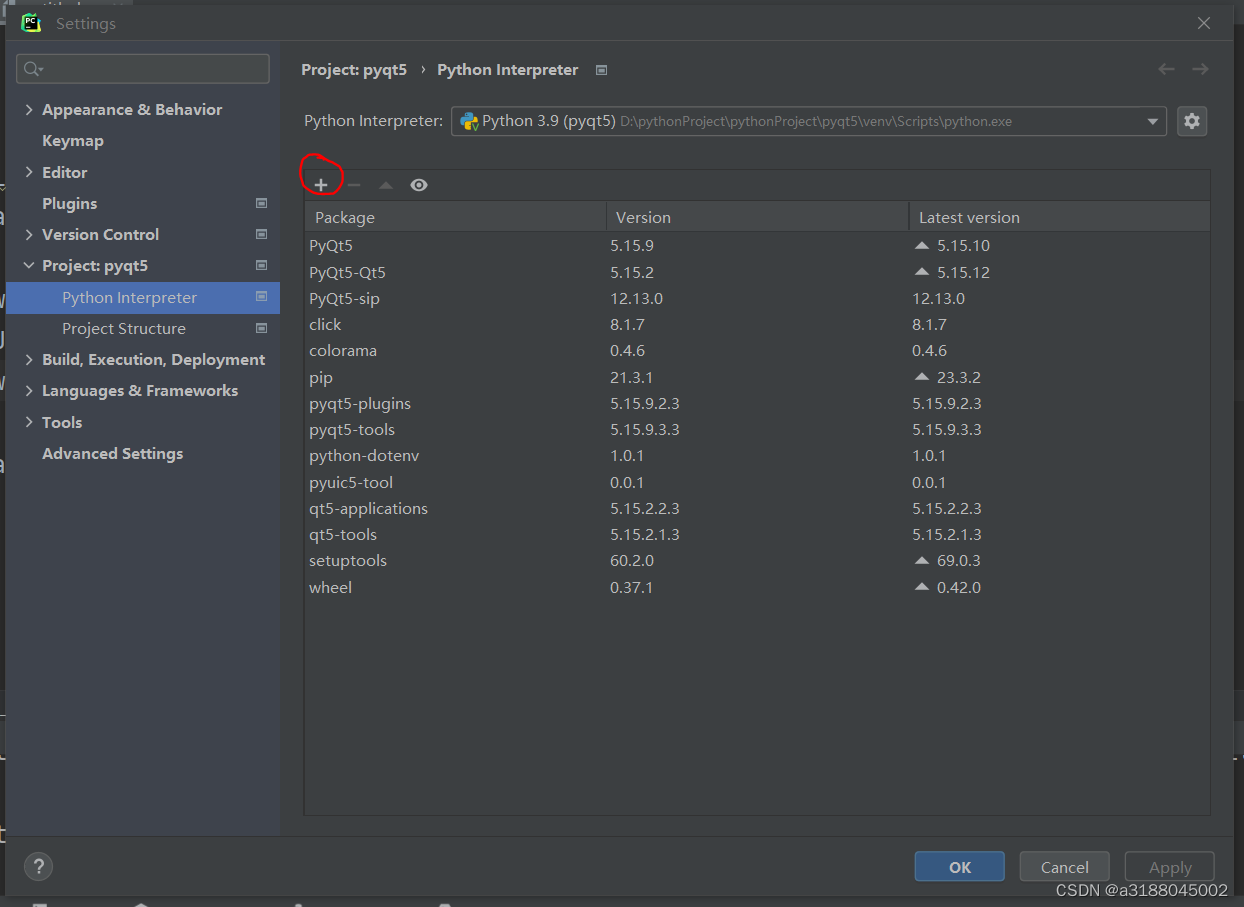Select the qt5-tools package row
This screenshot has width=1244, height=907.
pos(757,534)
